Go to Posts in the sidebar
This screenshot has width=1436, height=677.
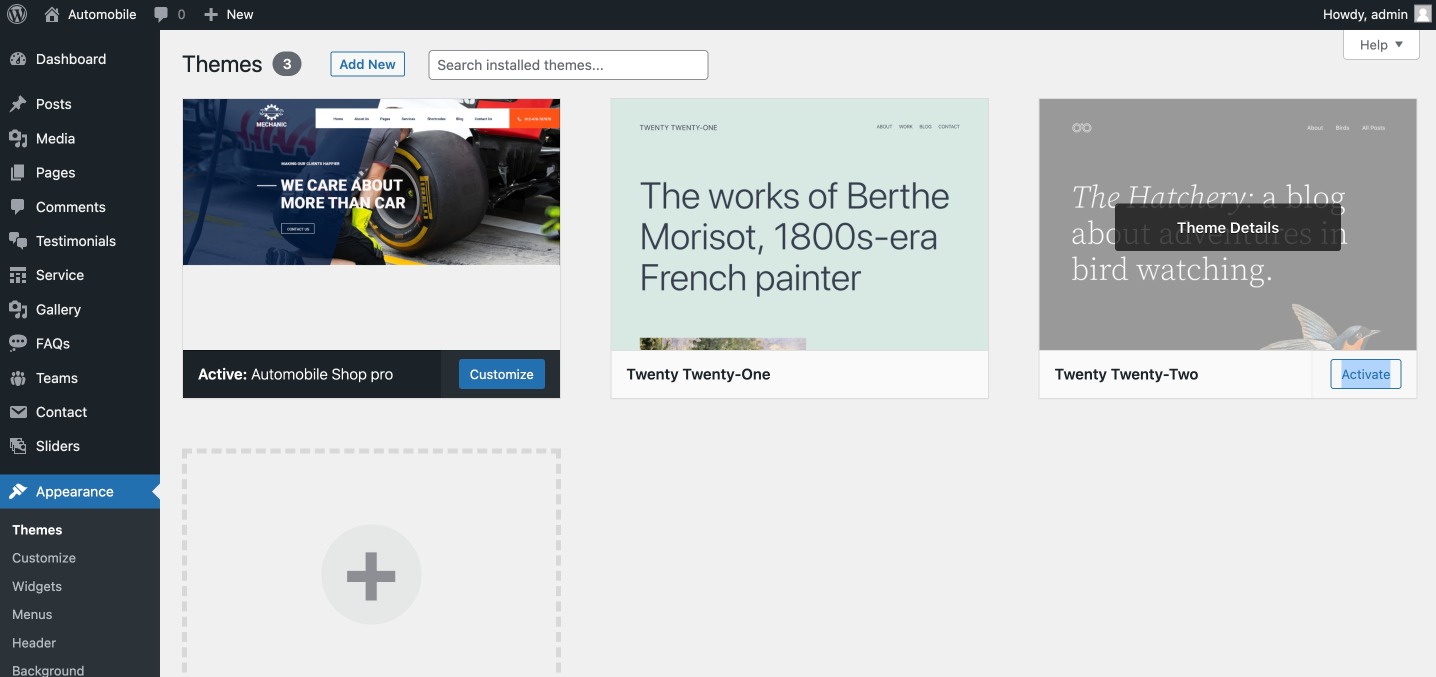click(x=80, y=104)
